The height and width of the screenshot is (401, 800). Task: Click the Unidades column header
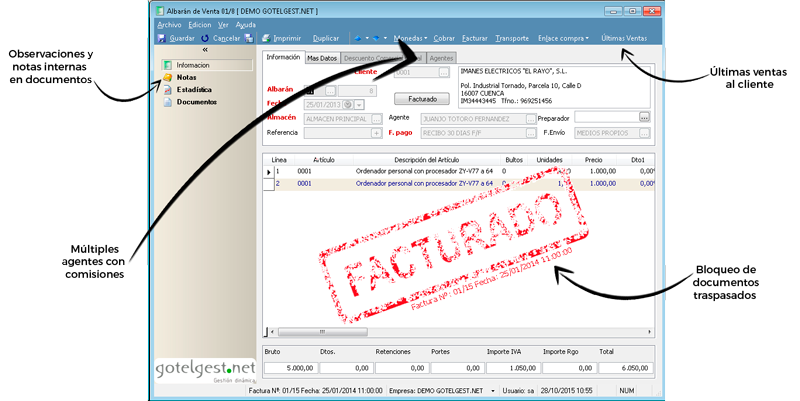coord(549,160)
